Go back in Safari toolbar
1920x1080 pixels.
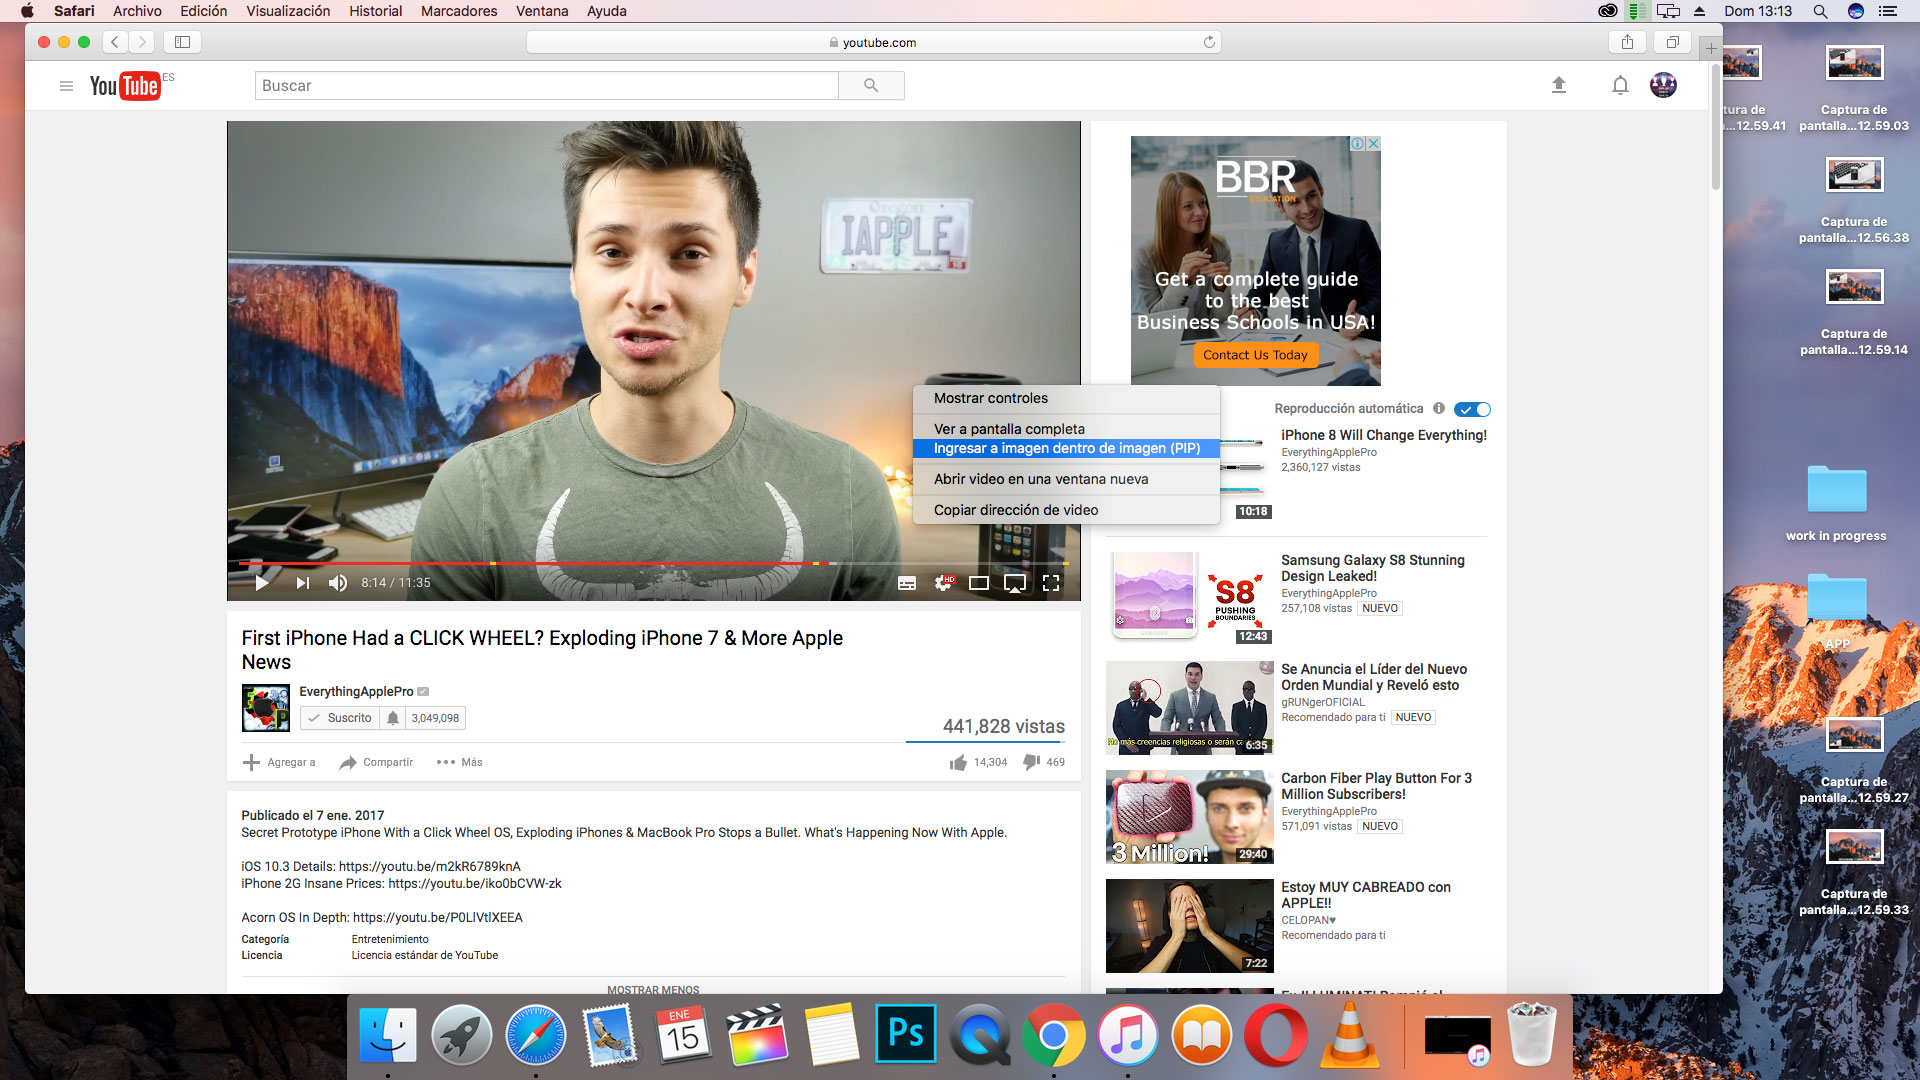pyautogui.click(x=115, y=42)
